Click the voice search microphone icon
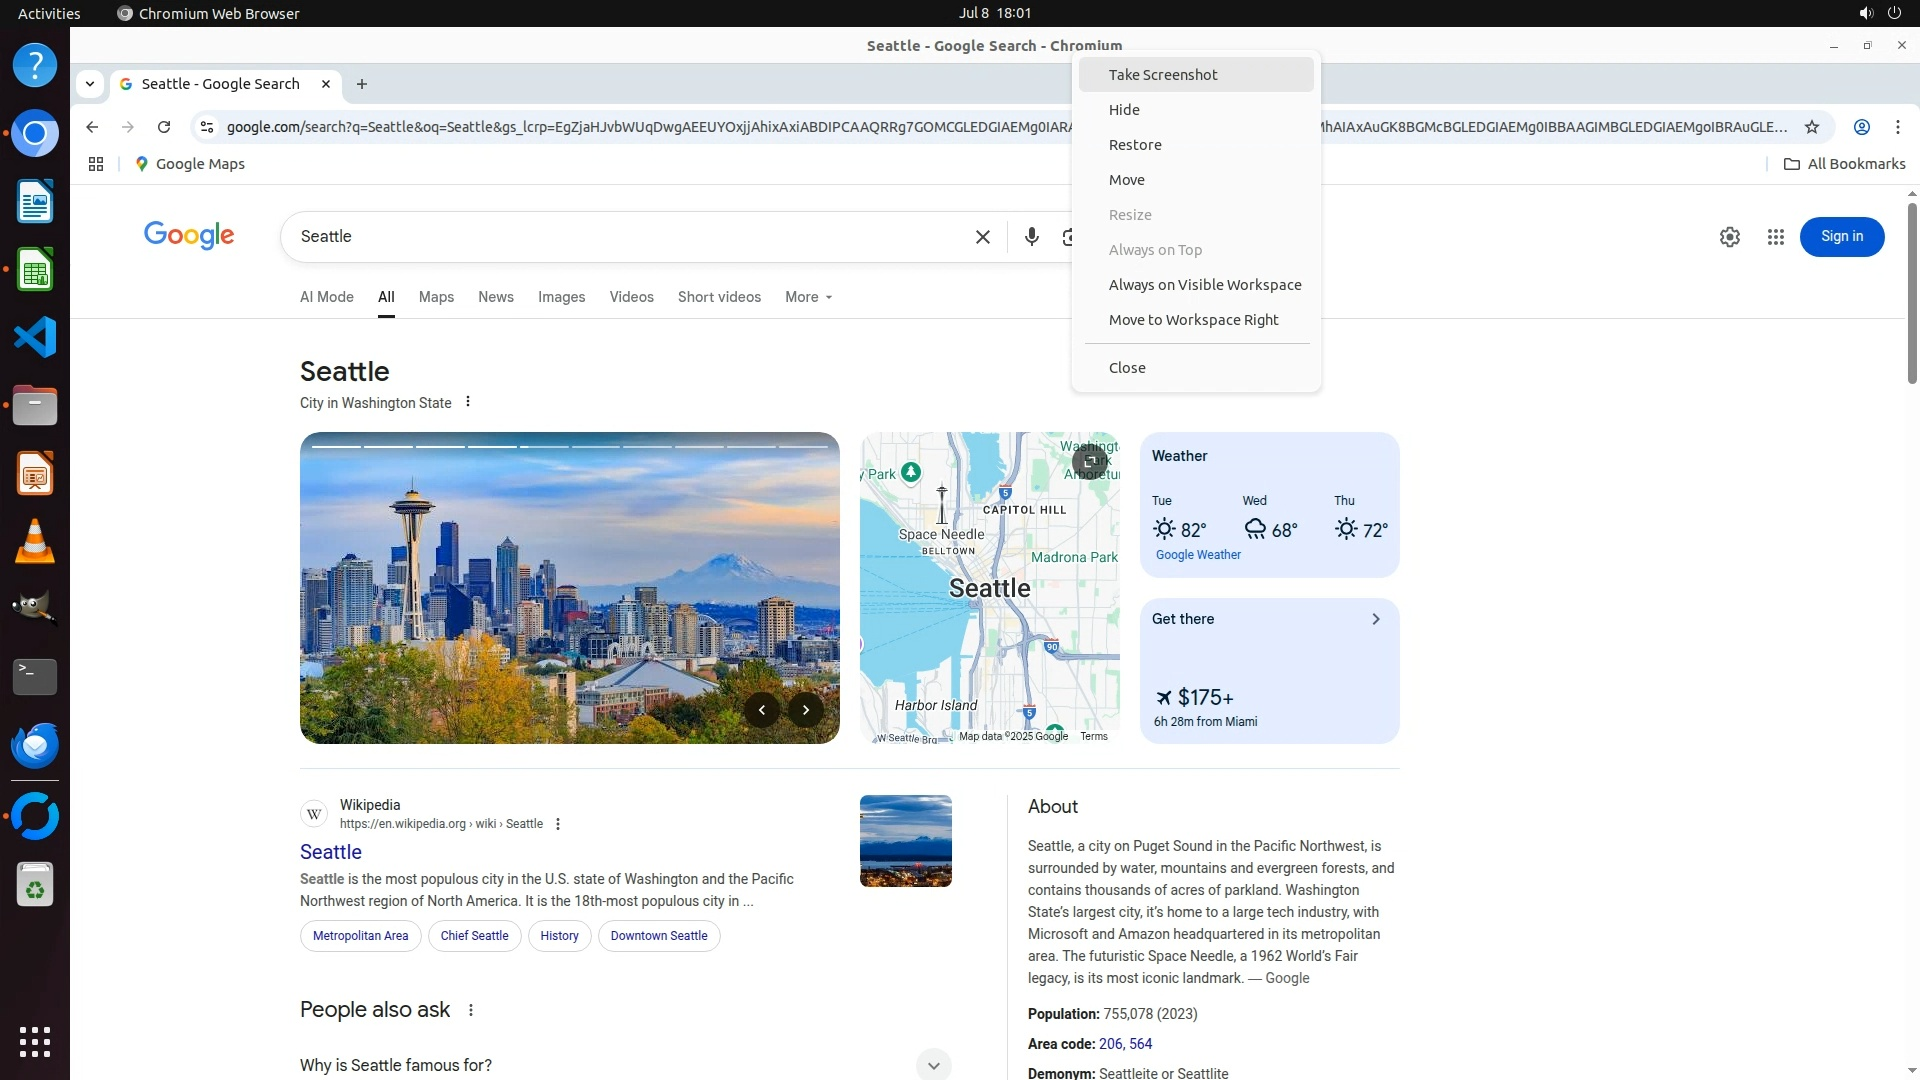Viewport: 1920px width, 1080px height. [x=1031, y=237]
